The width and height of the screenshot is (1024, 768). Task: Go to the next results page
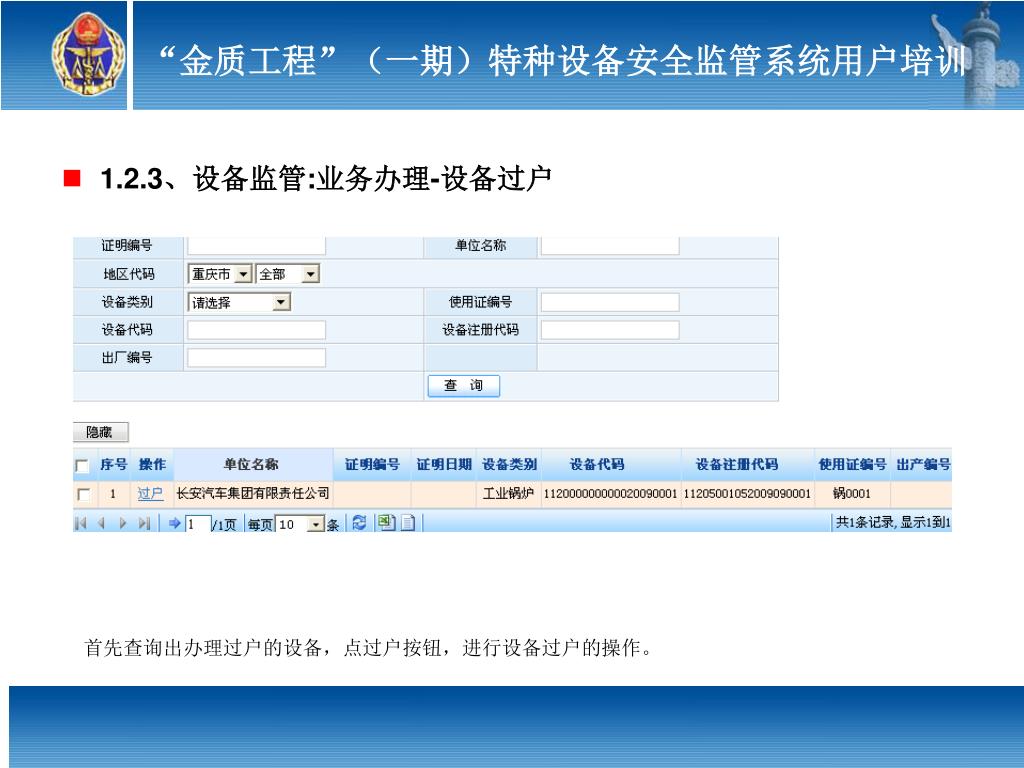click(122, 523)
